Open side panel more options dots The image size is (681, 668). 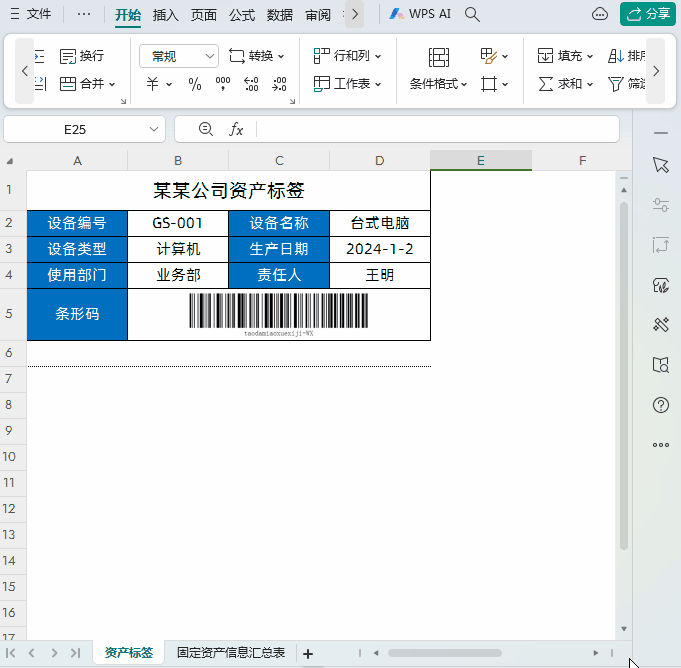pyautogui.click(x=661, y=445)
